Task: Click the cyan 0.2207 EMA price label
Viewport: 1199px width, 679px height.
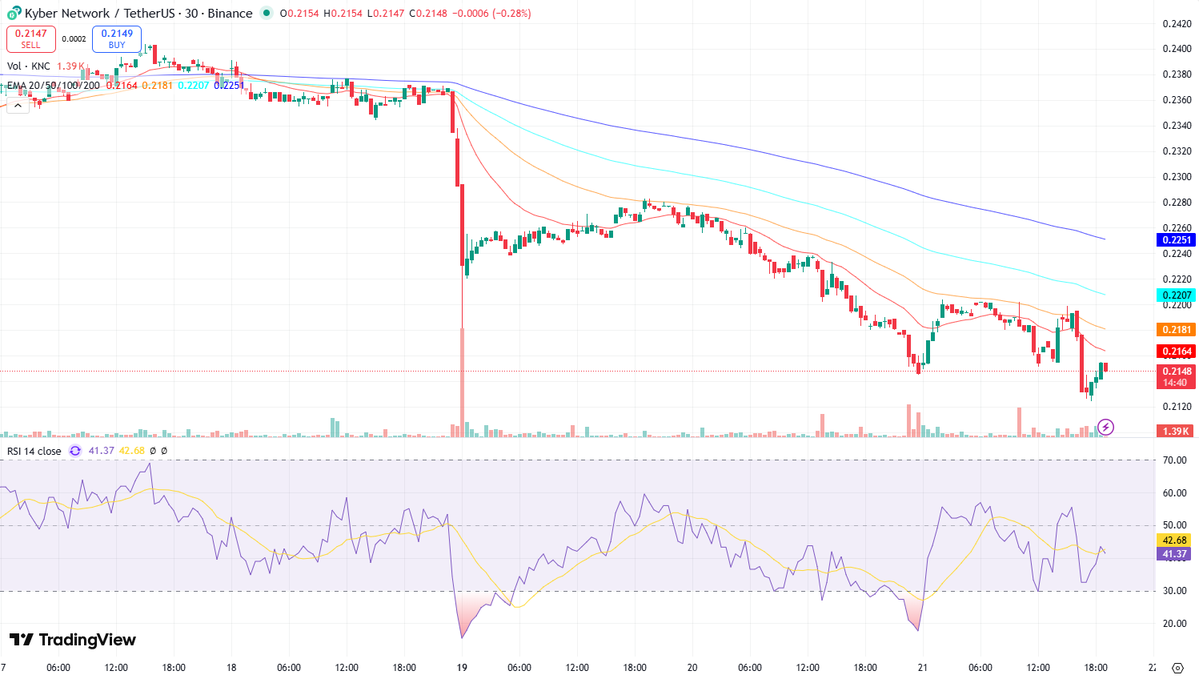Action: (x=1172, y=296)
